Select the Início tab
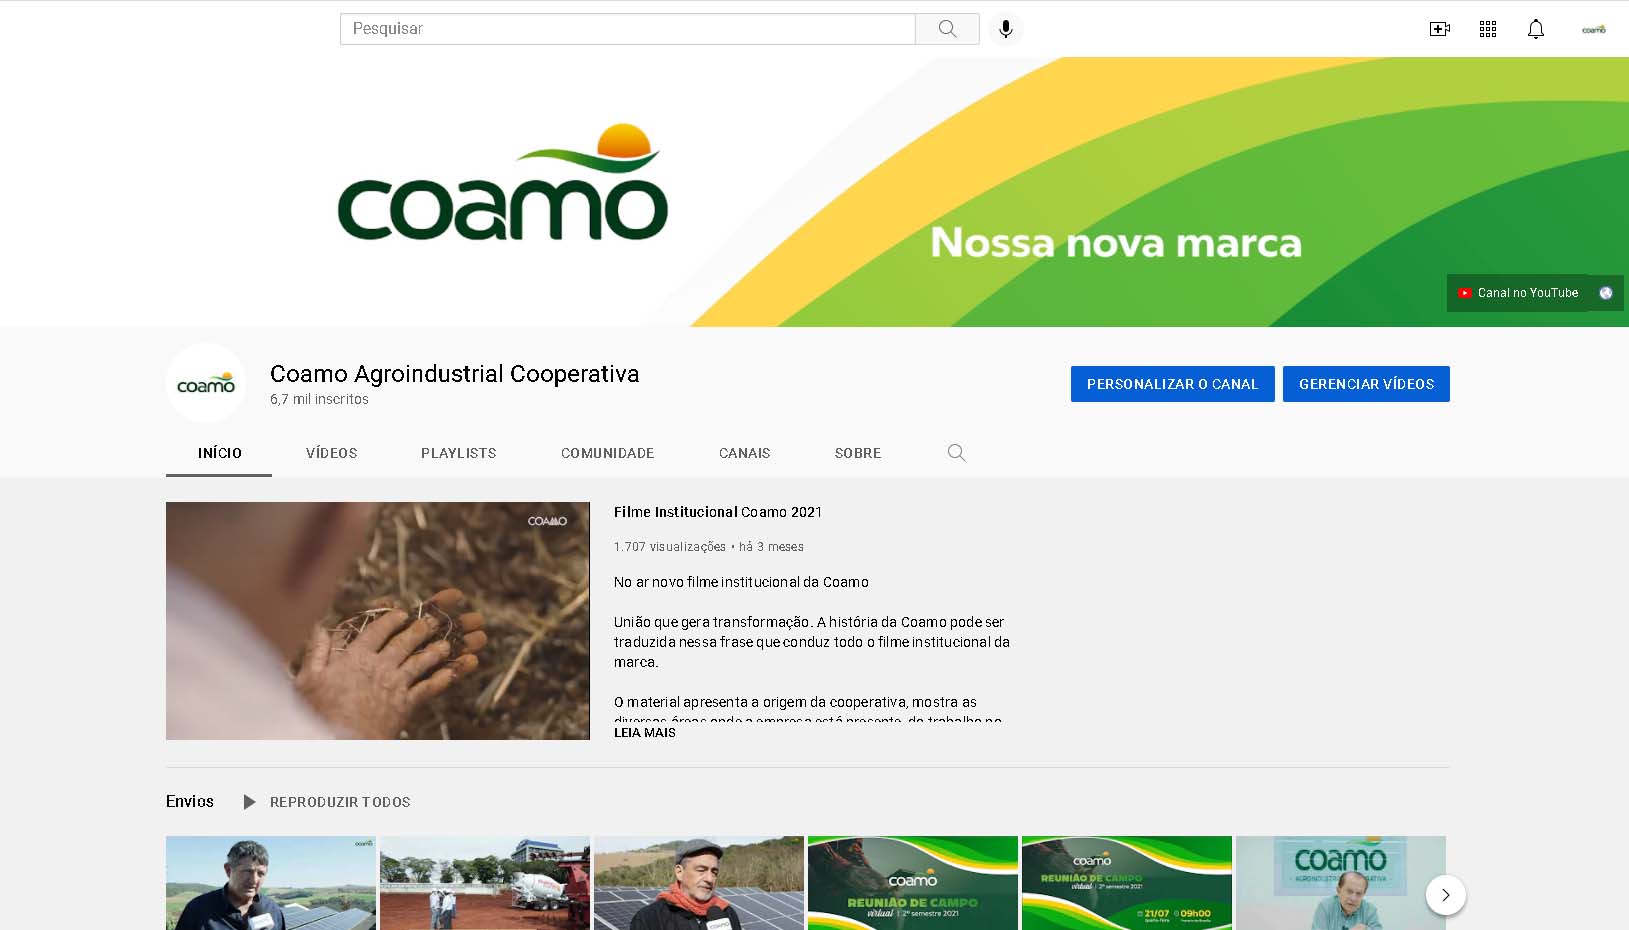The image size is (1629, 930). coord(219,453)
